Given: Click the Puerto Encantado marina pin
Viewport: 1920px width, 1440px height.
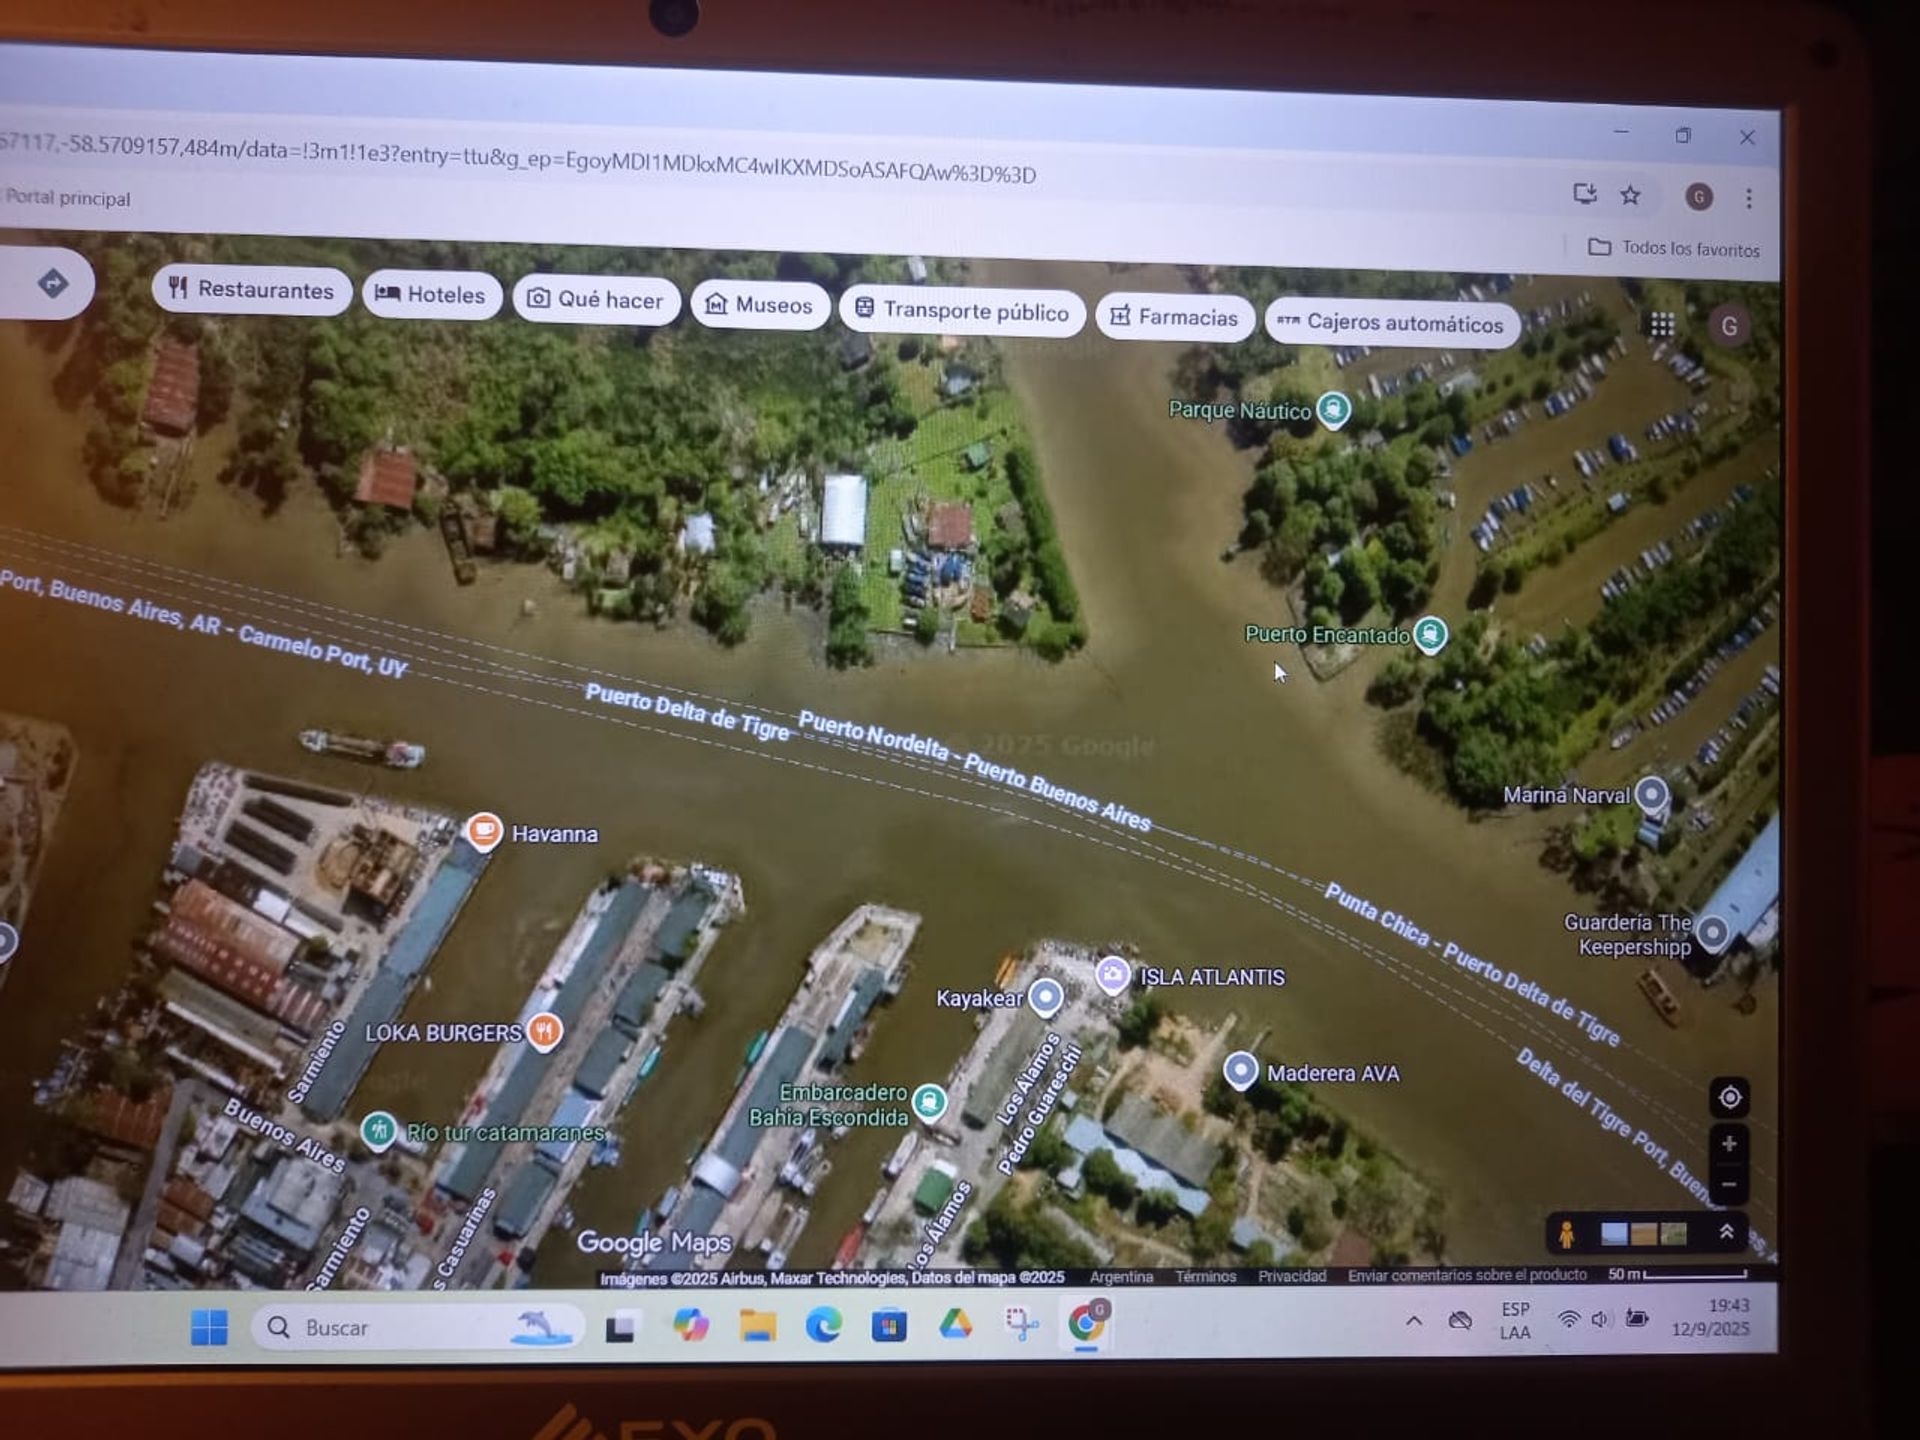Looking at the screenshot, I should point(1430,634).
